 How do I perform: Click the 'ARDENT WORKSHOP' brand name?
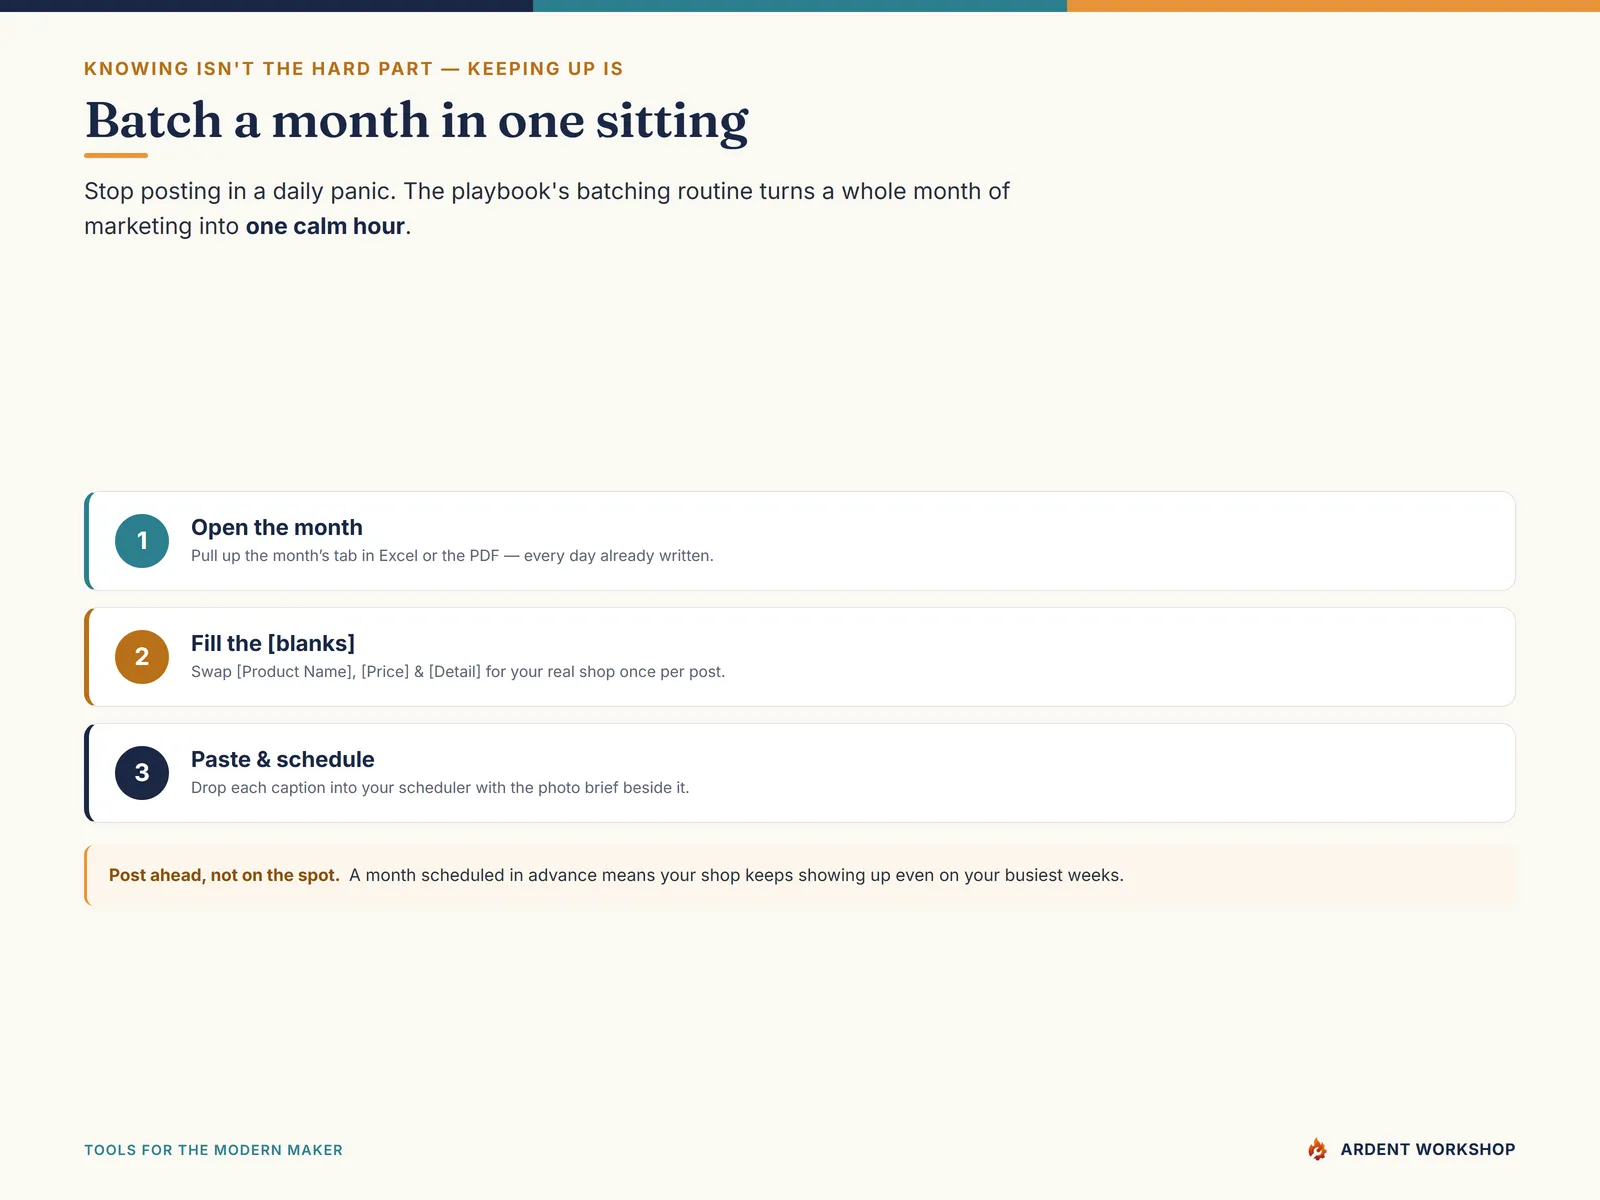[x=1428, y=1149]
